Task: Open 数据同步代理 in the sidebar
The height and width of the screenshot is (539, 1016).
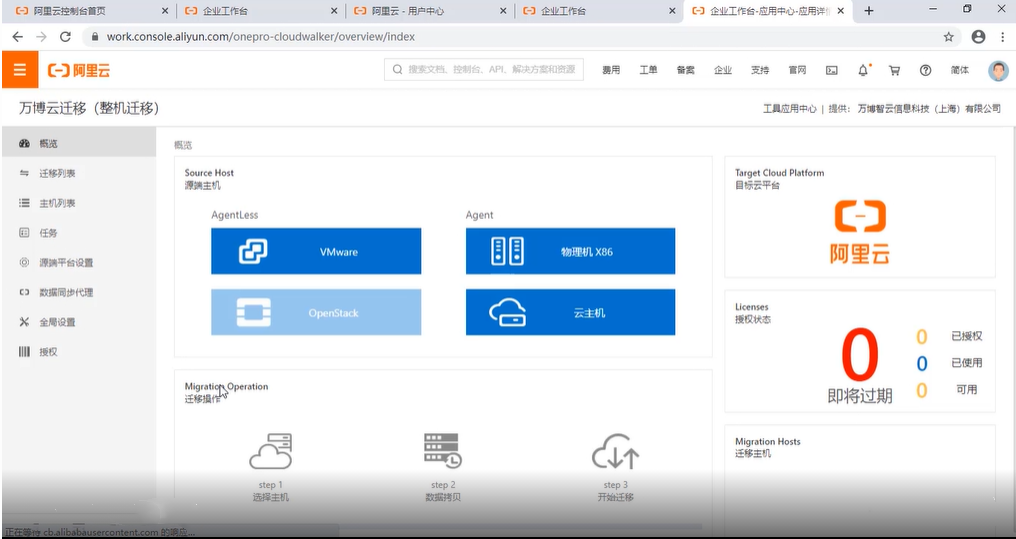Action: tap(78, 293)
